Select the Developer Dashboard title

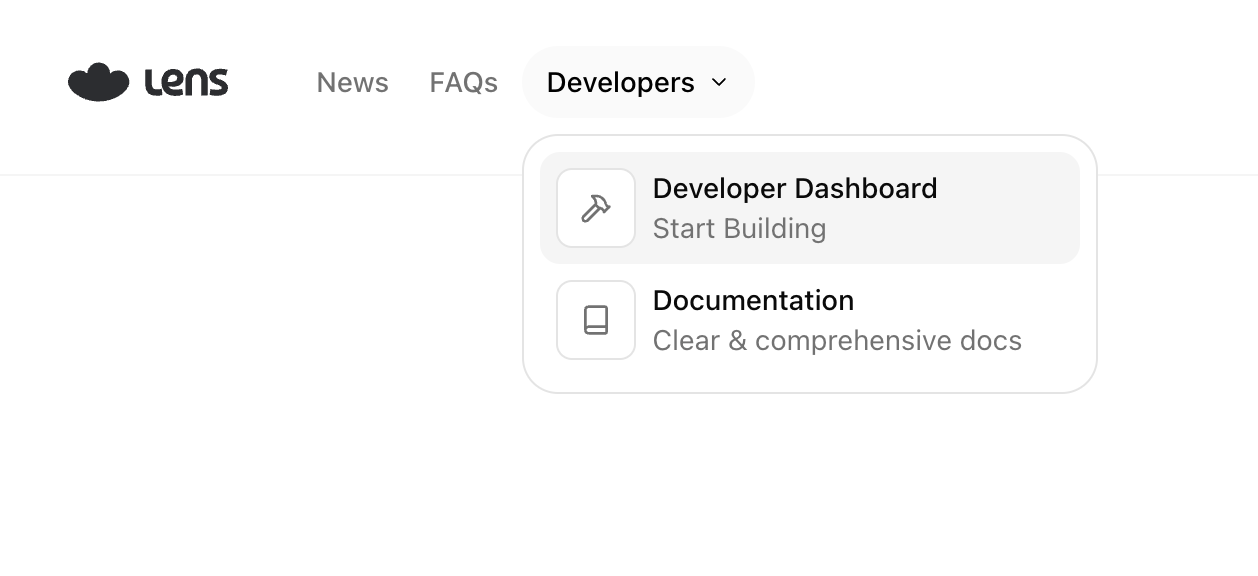794,188
